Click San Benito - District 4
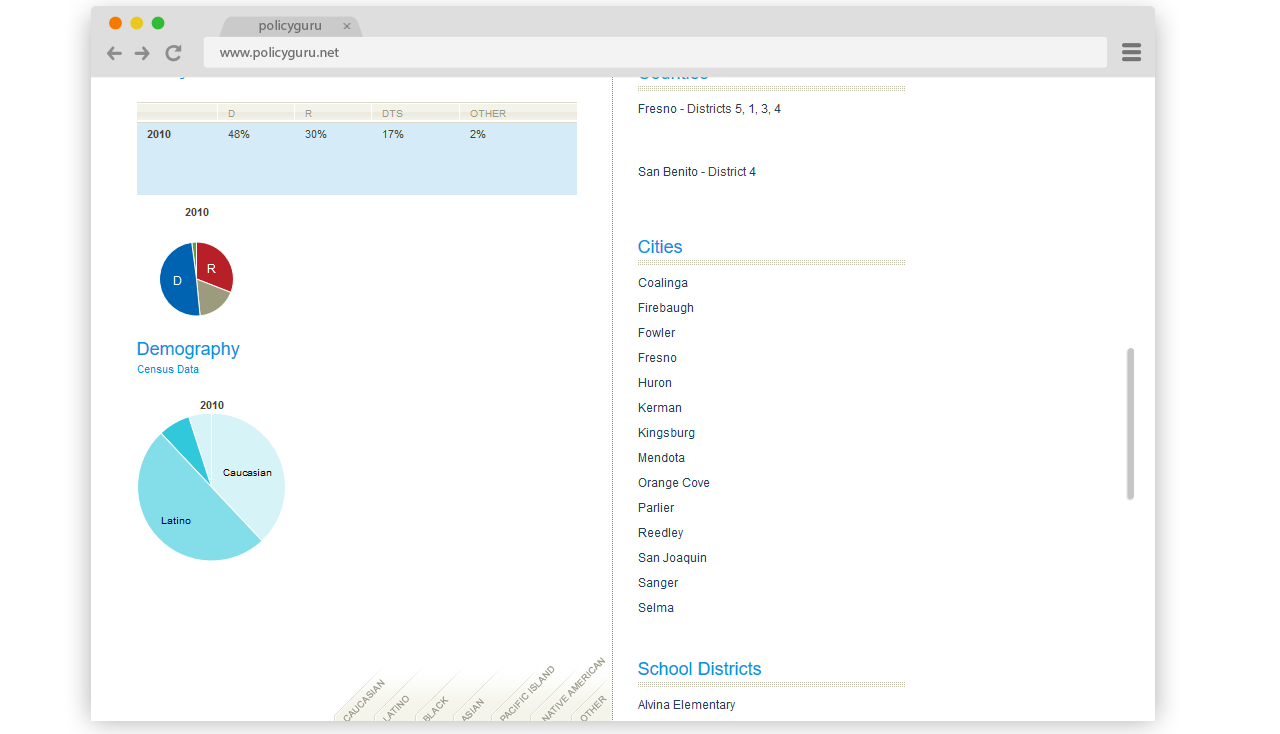This screenshot has width=1280, height=734. (x=697, y=172)
